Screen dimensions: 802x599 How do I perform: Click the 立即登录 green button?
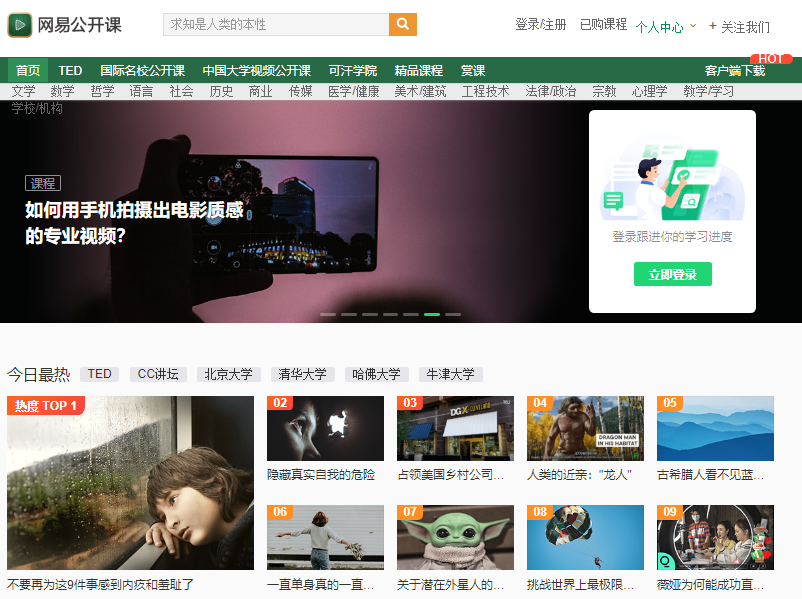pyautogui.click(x=673, y=274)
